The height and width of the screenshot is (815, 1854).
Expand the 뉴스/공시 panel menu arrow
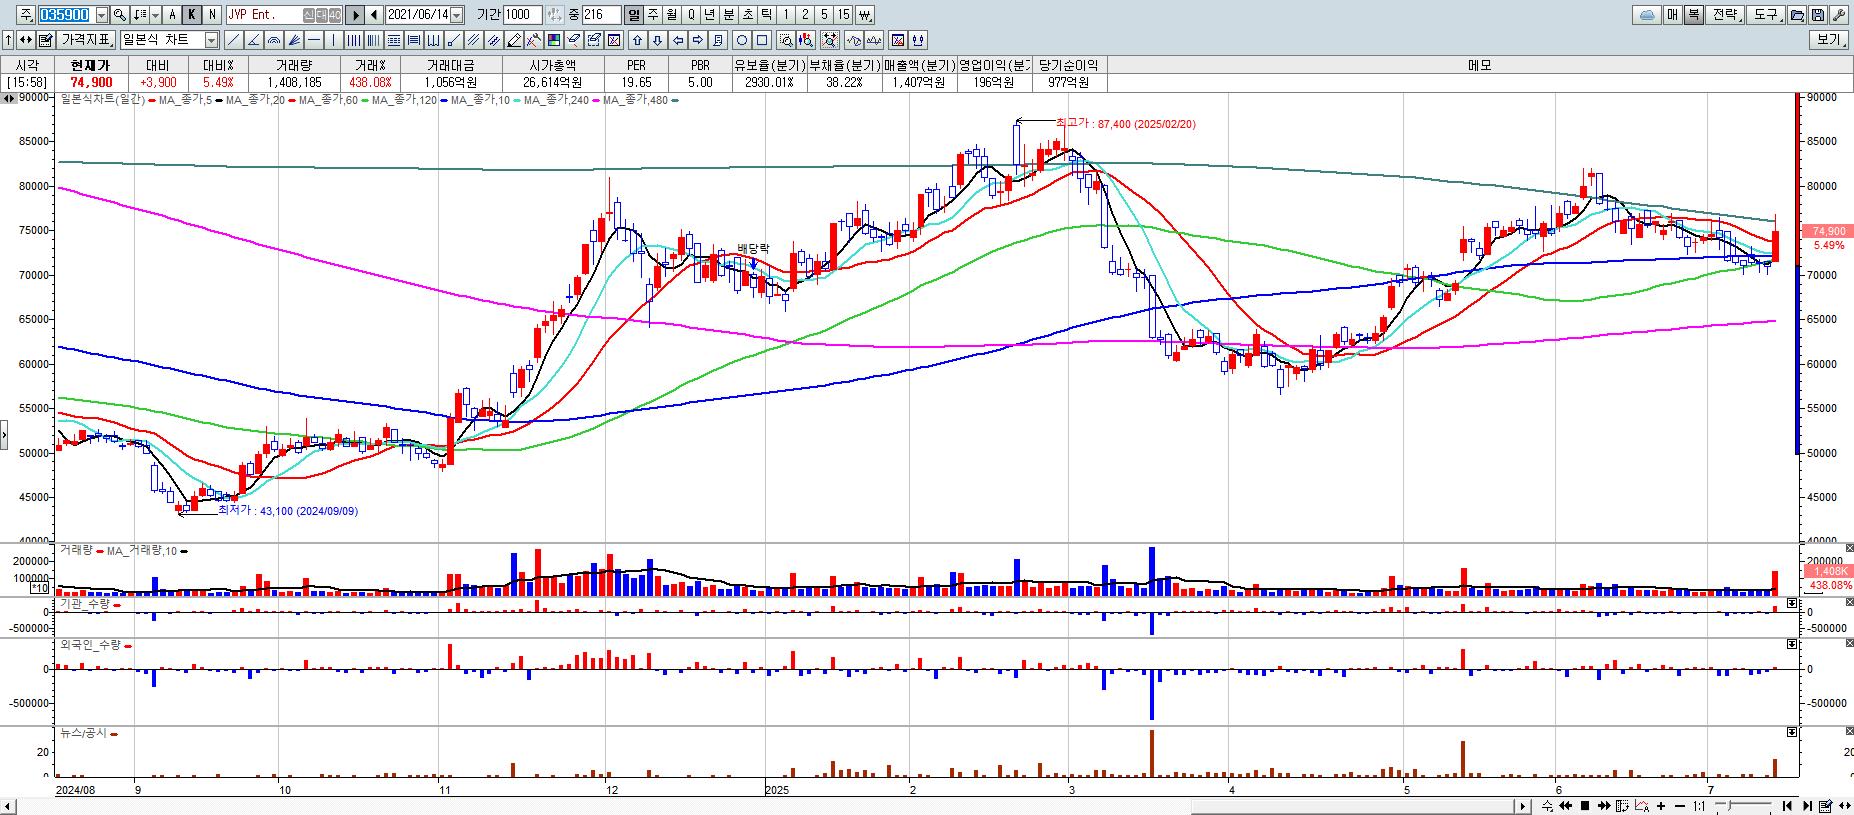click(x=1792, y=732)
